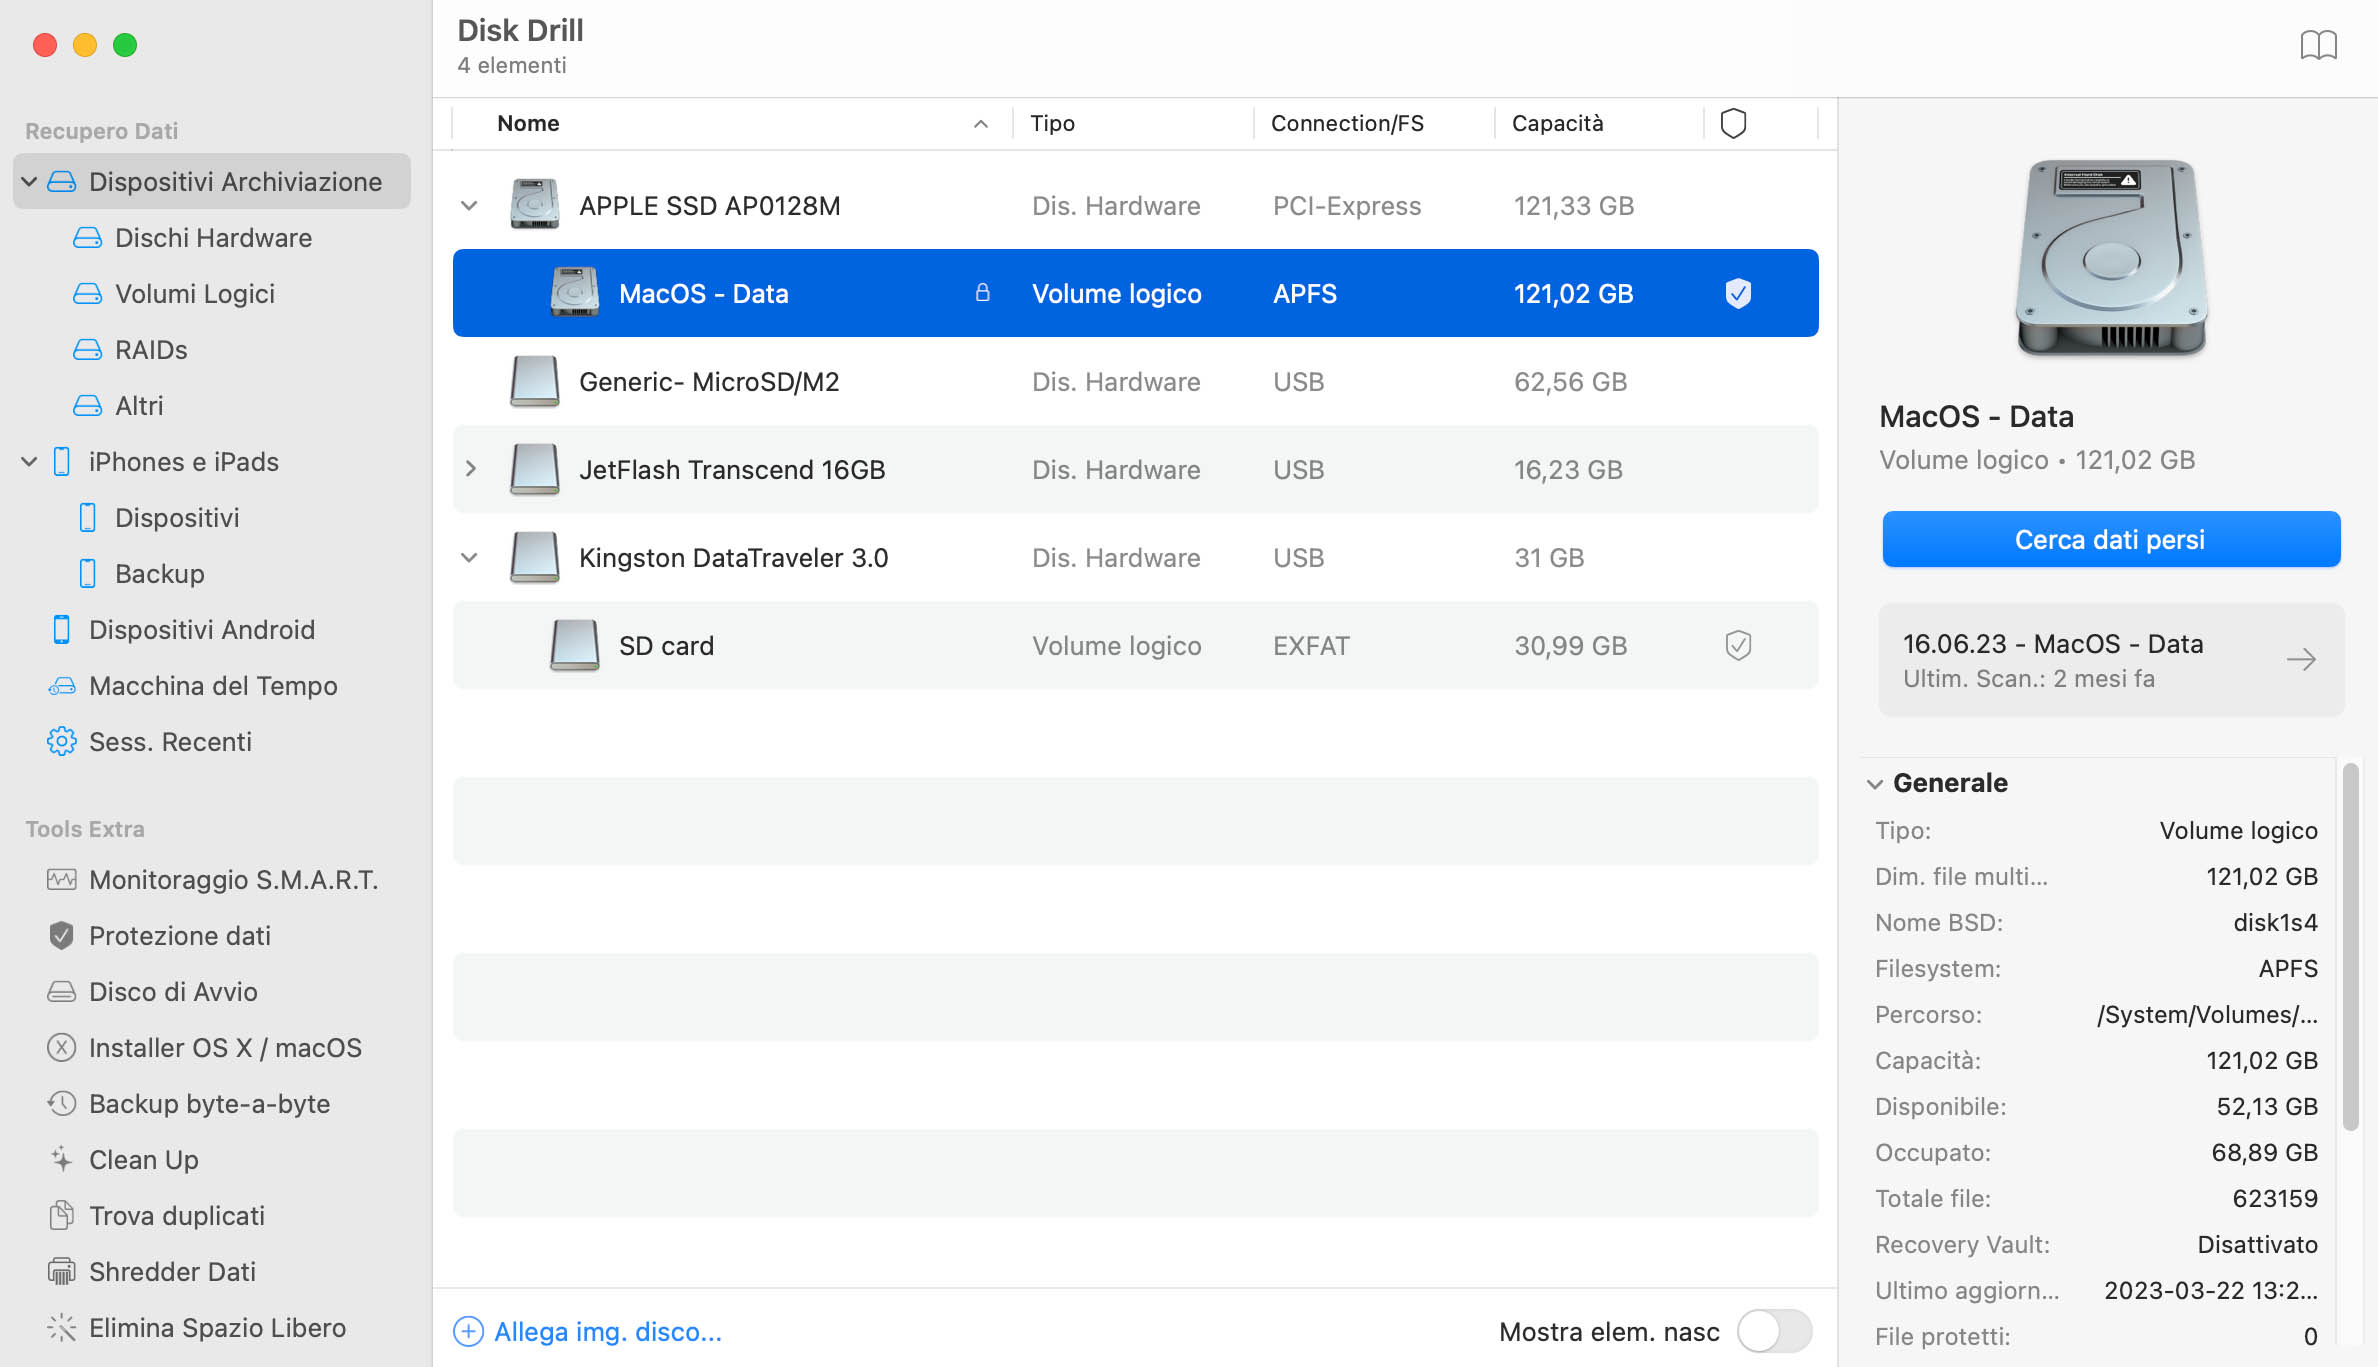Click the Installer OS X icon
Viewport: 2378px width, 1367px height.
point(62,1048)
